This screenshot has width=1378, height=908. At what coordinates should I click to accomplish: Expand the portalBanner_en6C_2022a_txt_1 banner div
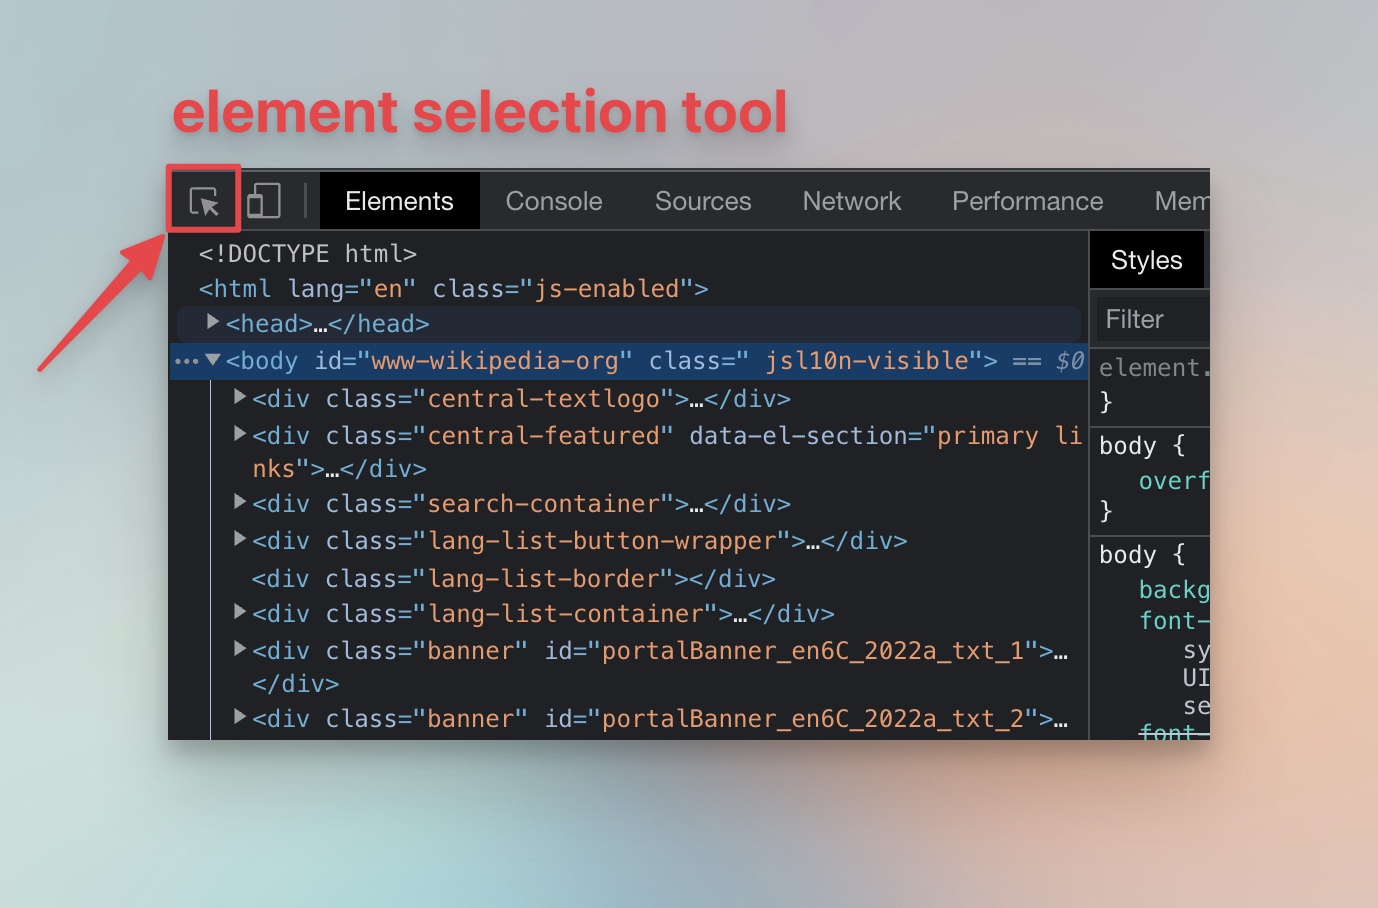pyautogui.click(x=240, y=649)
